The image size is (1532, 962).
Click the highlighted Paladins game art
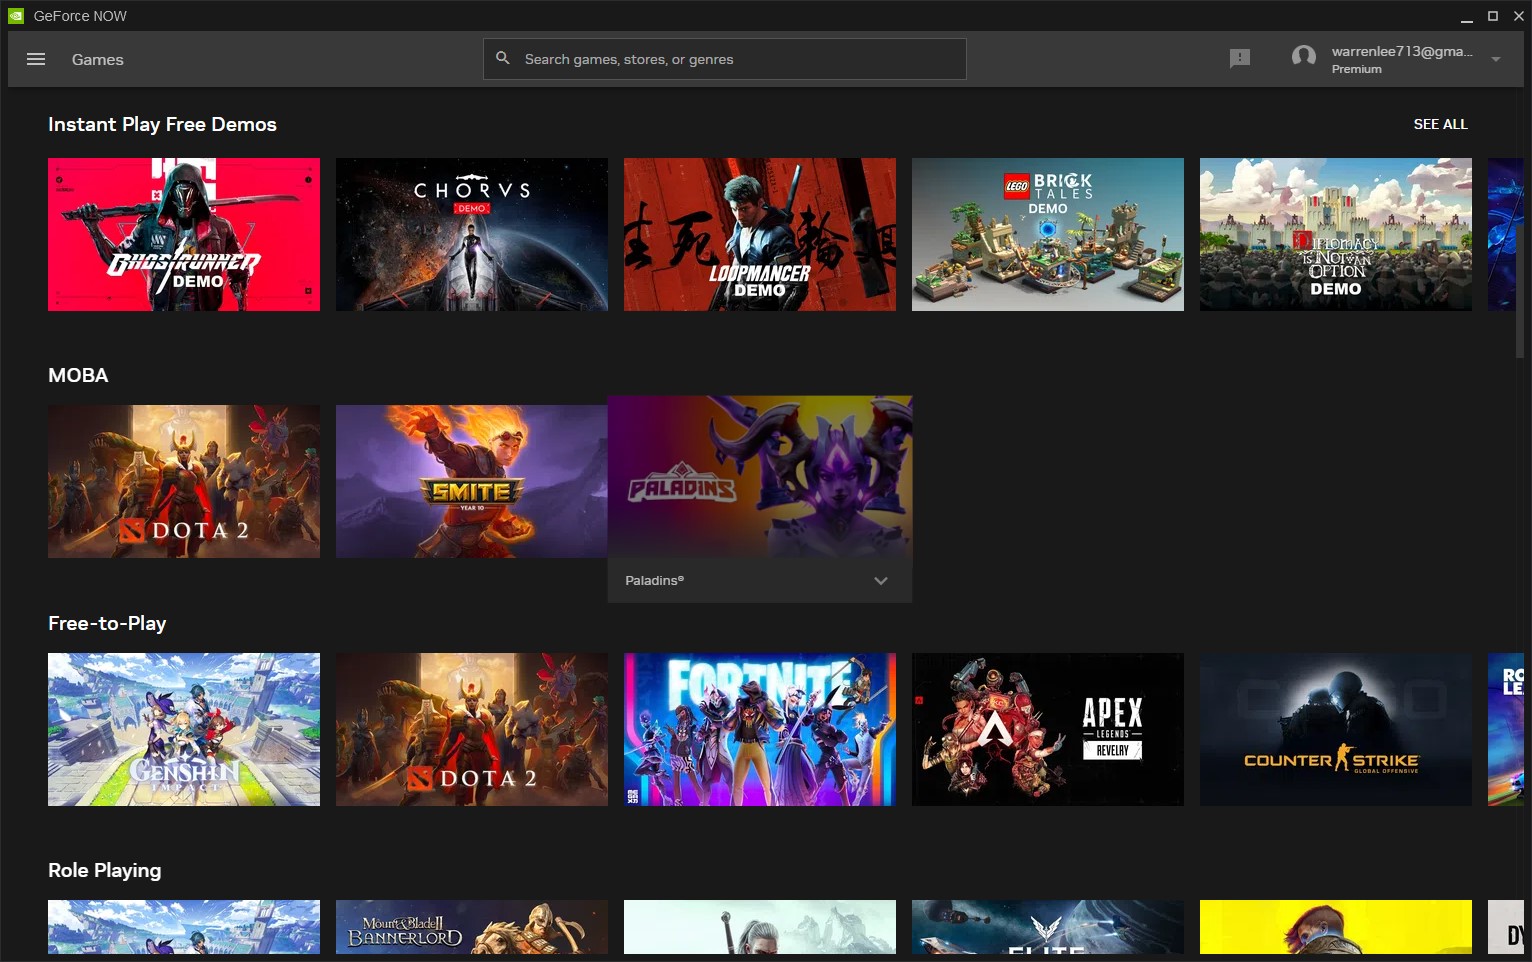pos(760,477)
